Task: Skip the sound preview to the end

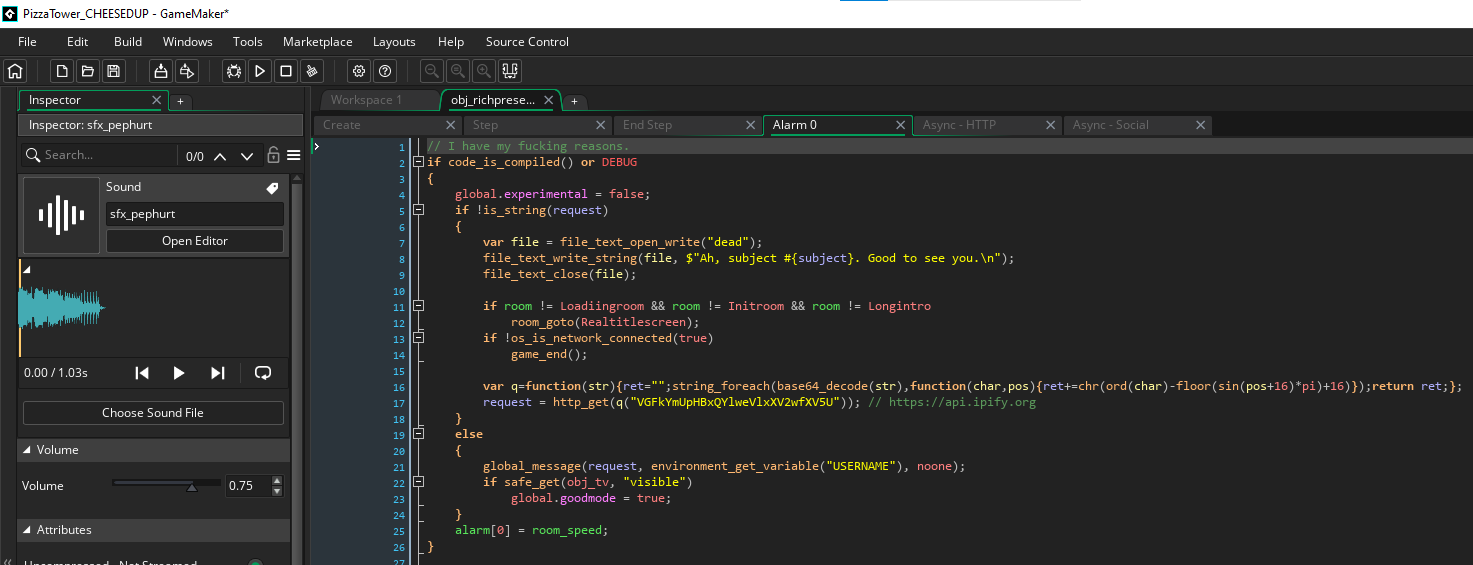Action: coord(217,373)
